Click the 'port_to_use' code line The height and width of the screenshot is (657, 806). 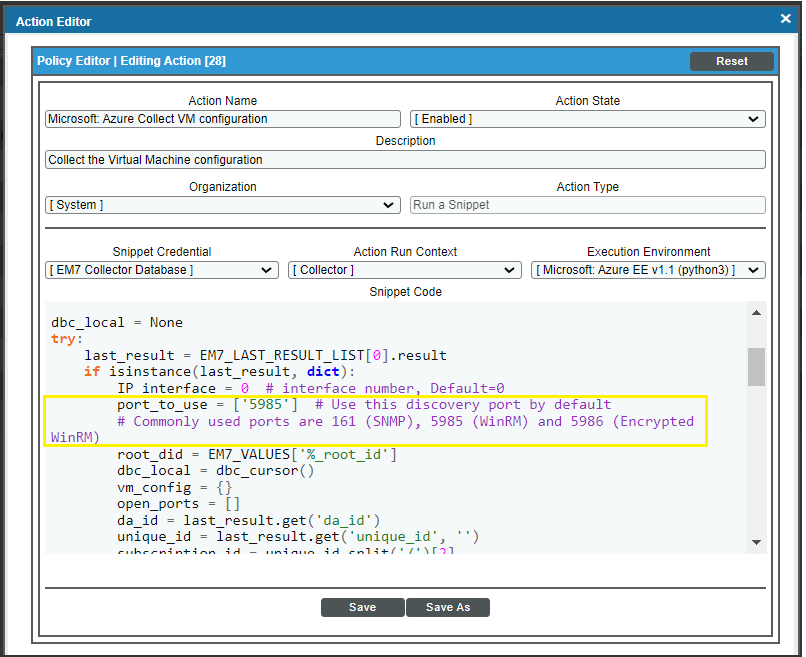point(364,405)
